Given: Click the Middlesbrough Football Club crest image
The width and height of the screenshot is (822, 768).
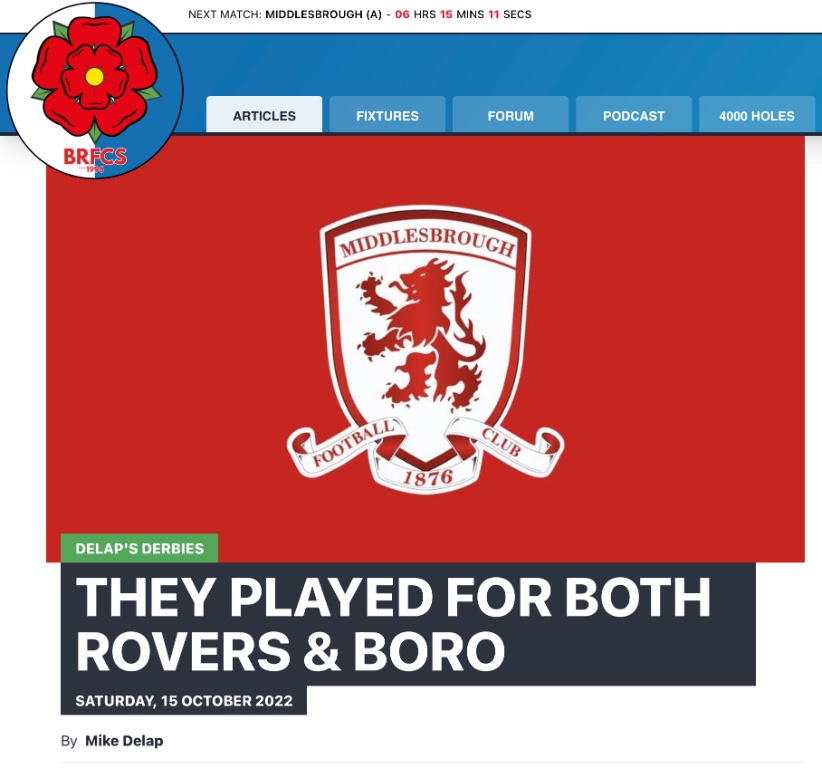Looking at the screenshot, I should tap(425, 350).
